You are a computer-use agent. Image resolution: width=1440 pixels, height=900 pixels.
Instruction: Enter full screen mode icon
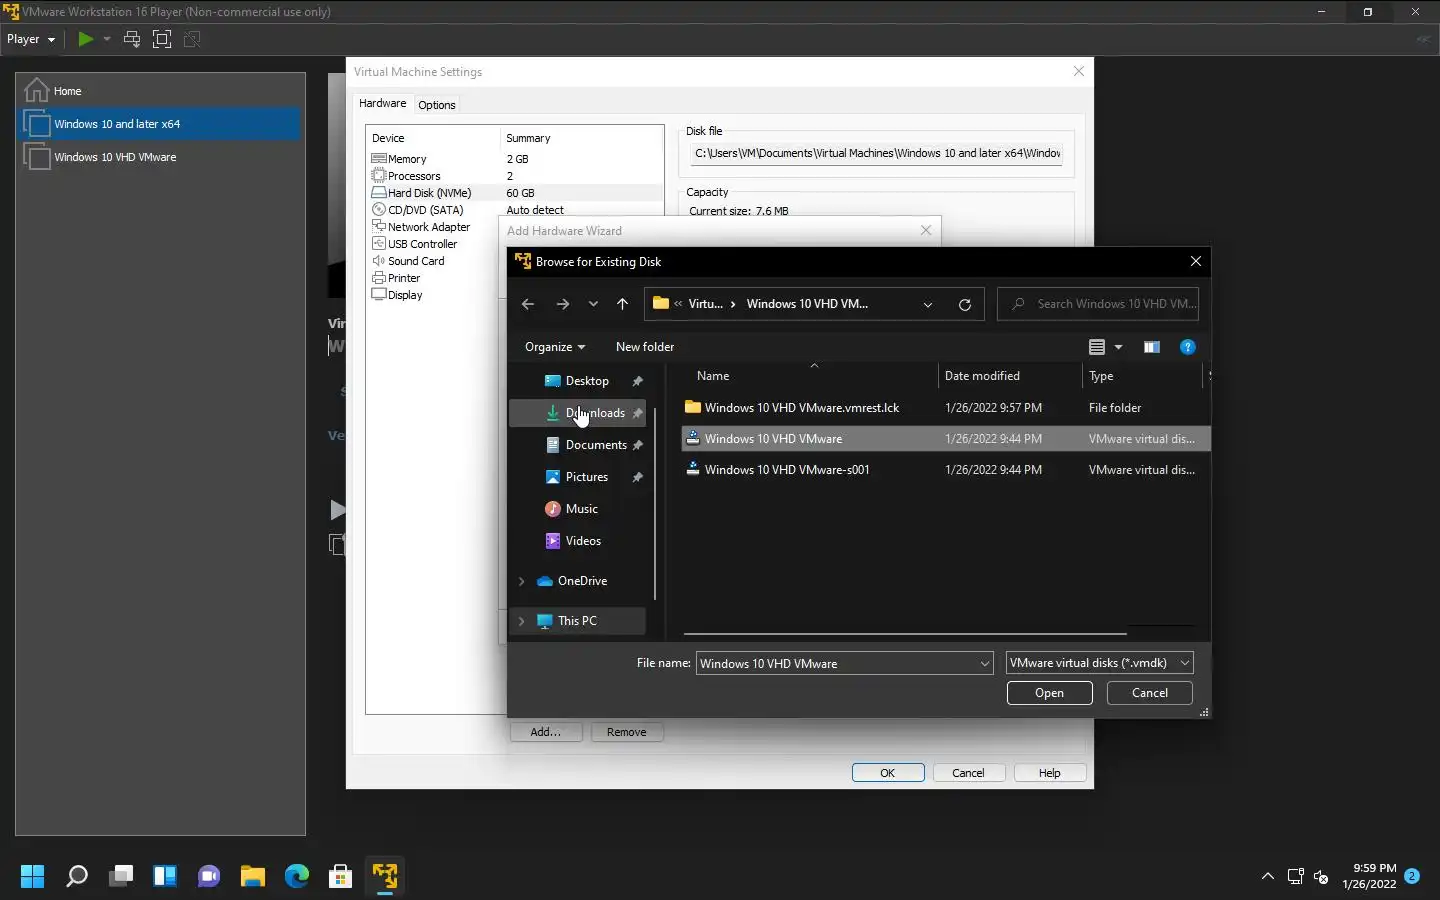coord(162,39)
